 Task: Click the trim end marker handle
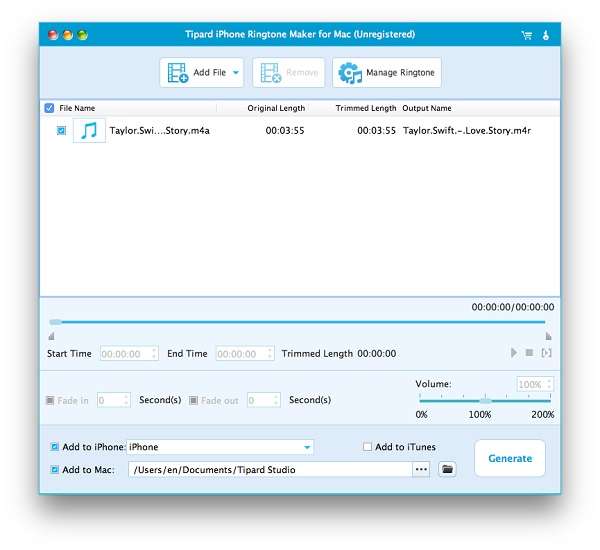point(548,336)
